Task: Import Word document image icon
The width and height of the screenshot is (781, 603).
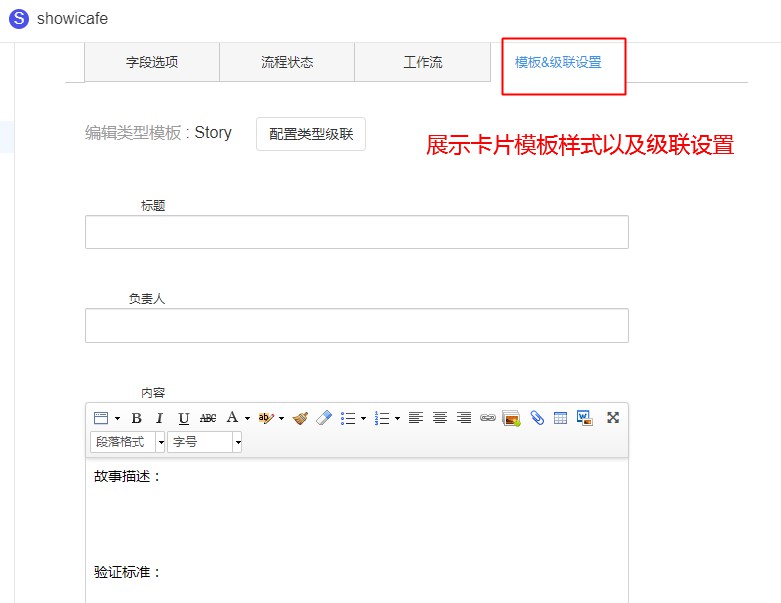Action: [x=584, y=418]
